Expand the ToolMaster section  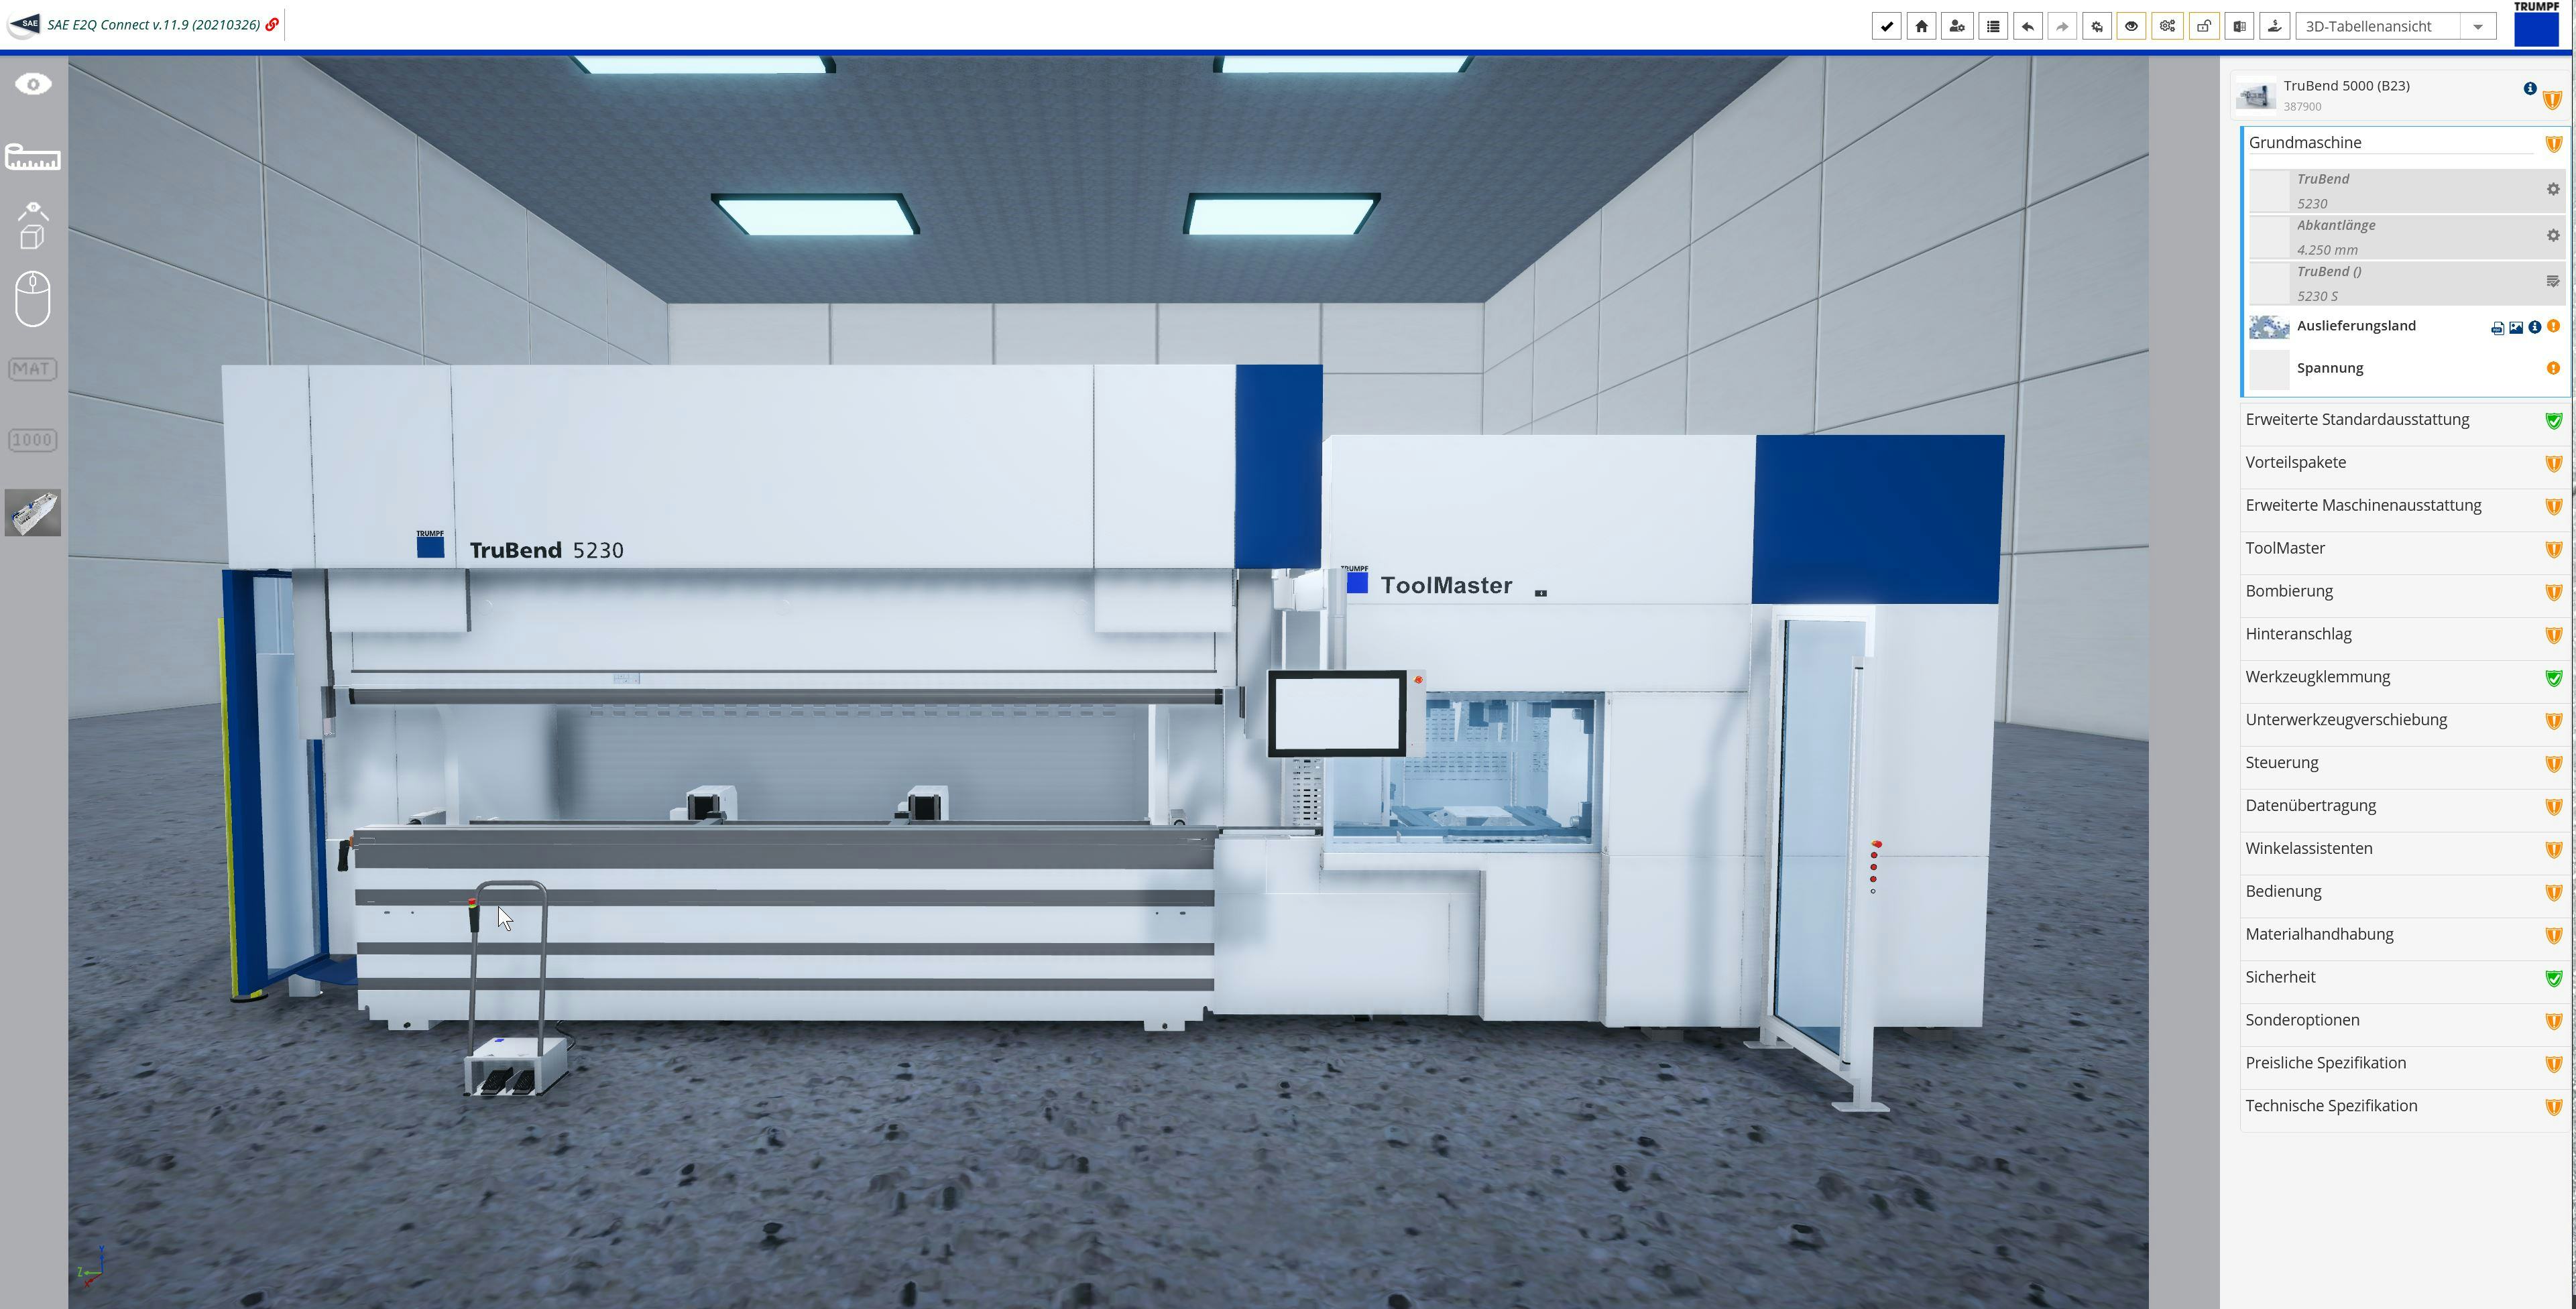pos(2285,548)
